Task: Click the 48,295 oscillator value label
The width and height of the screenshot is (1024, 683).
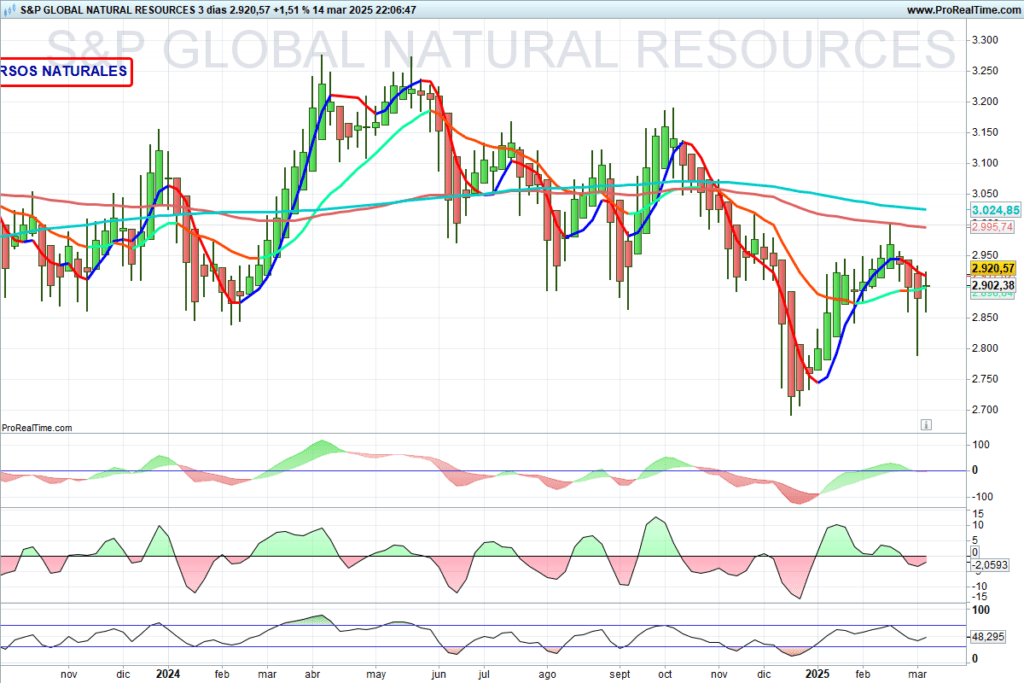Action: [987, 636]
